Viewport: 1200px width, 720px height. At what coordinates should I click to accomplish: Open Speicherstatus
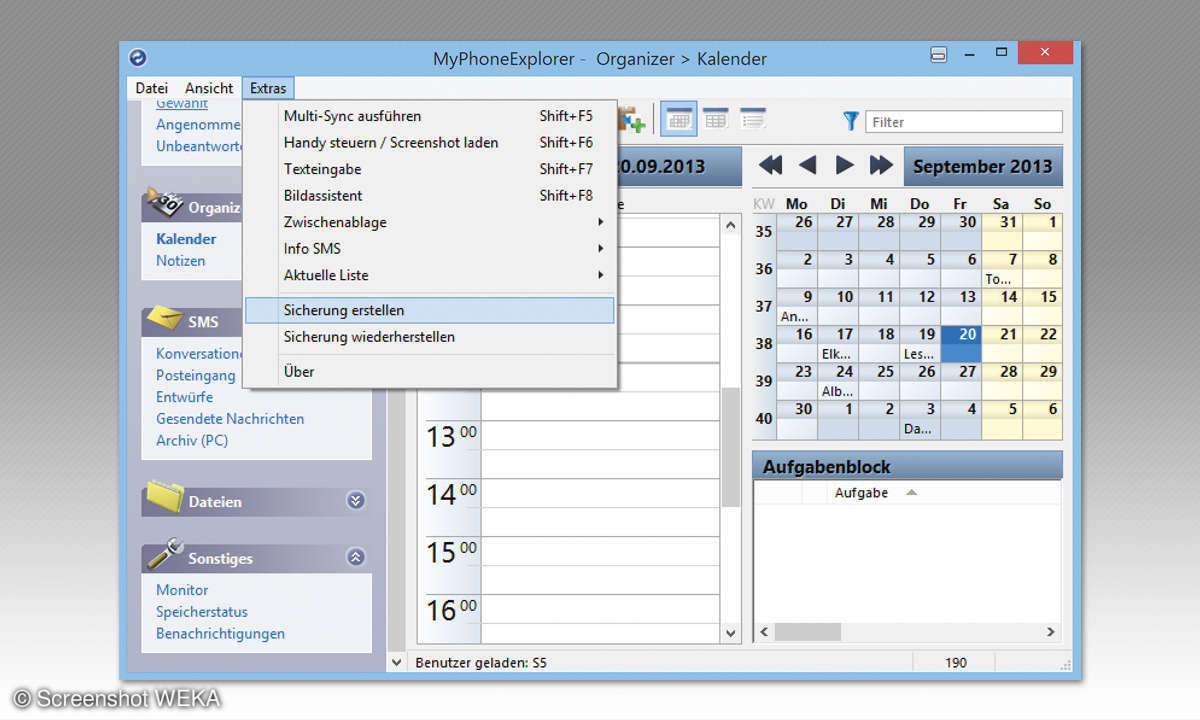coord(202,612)
